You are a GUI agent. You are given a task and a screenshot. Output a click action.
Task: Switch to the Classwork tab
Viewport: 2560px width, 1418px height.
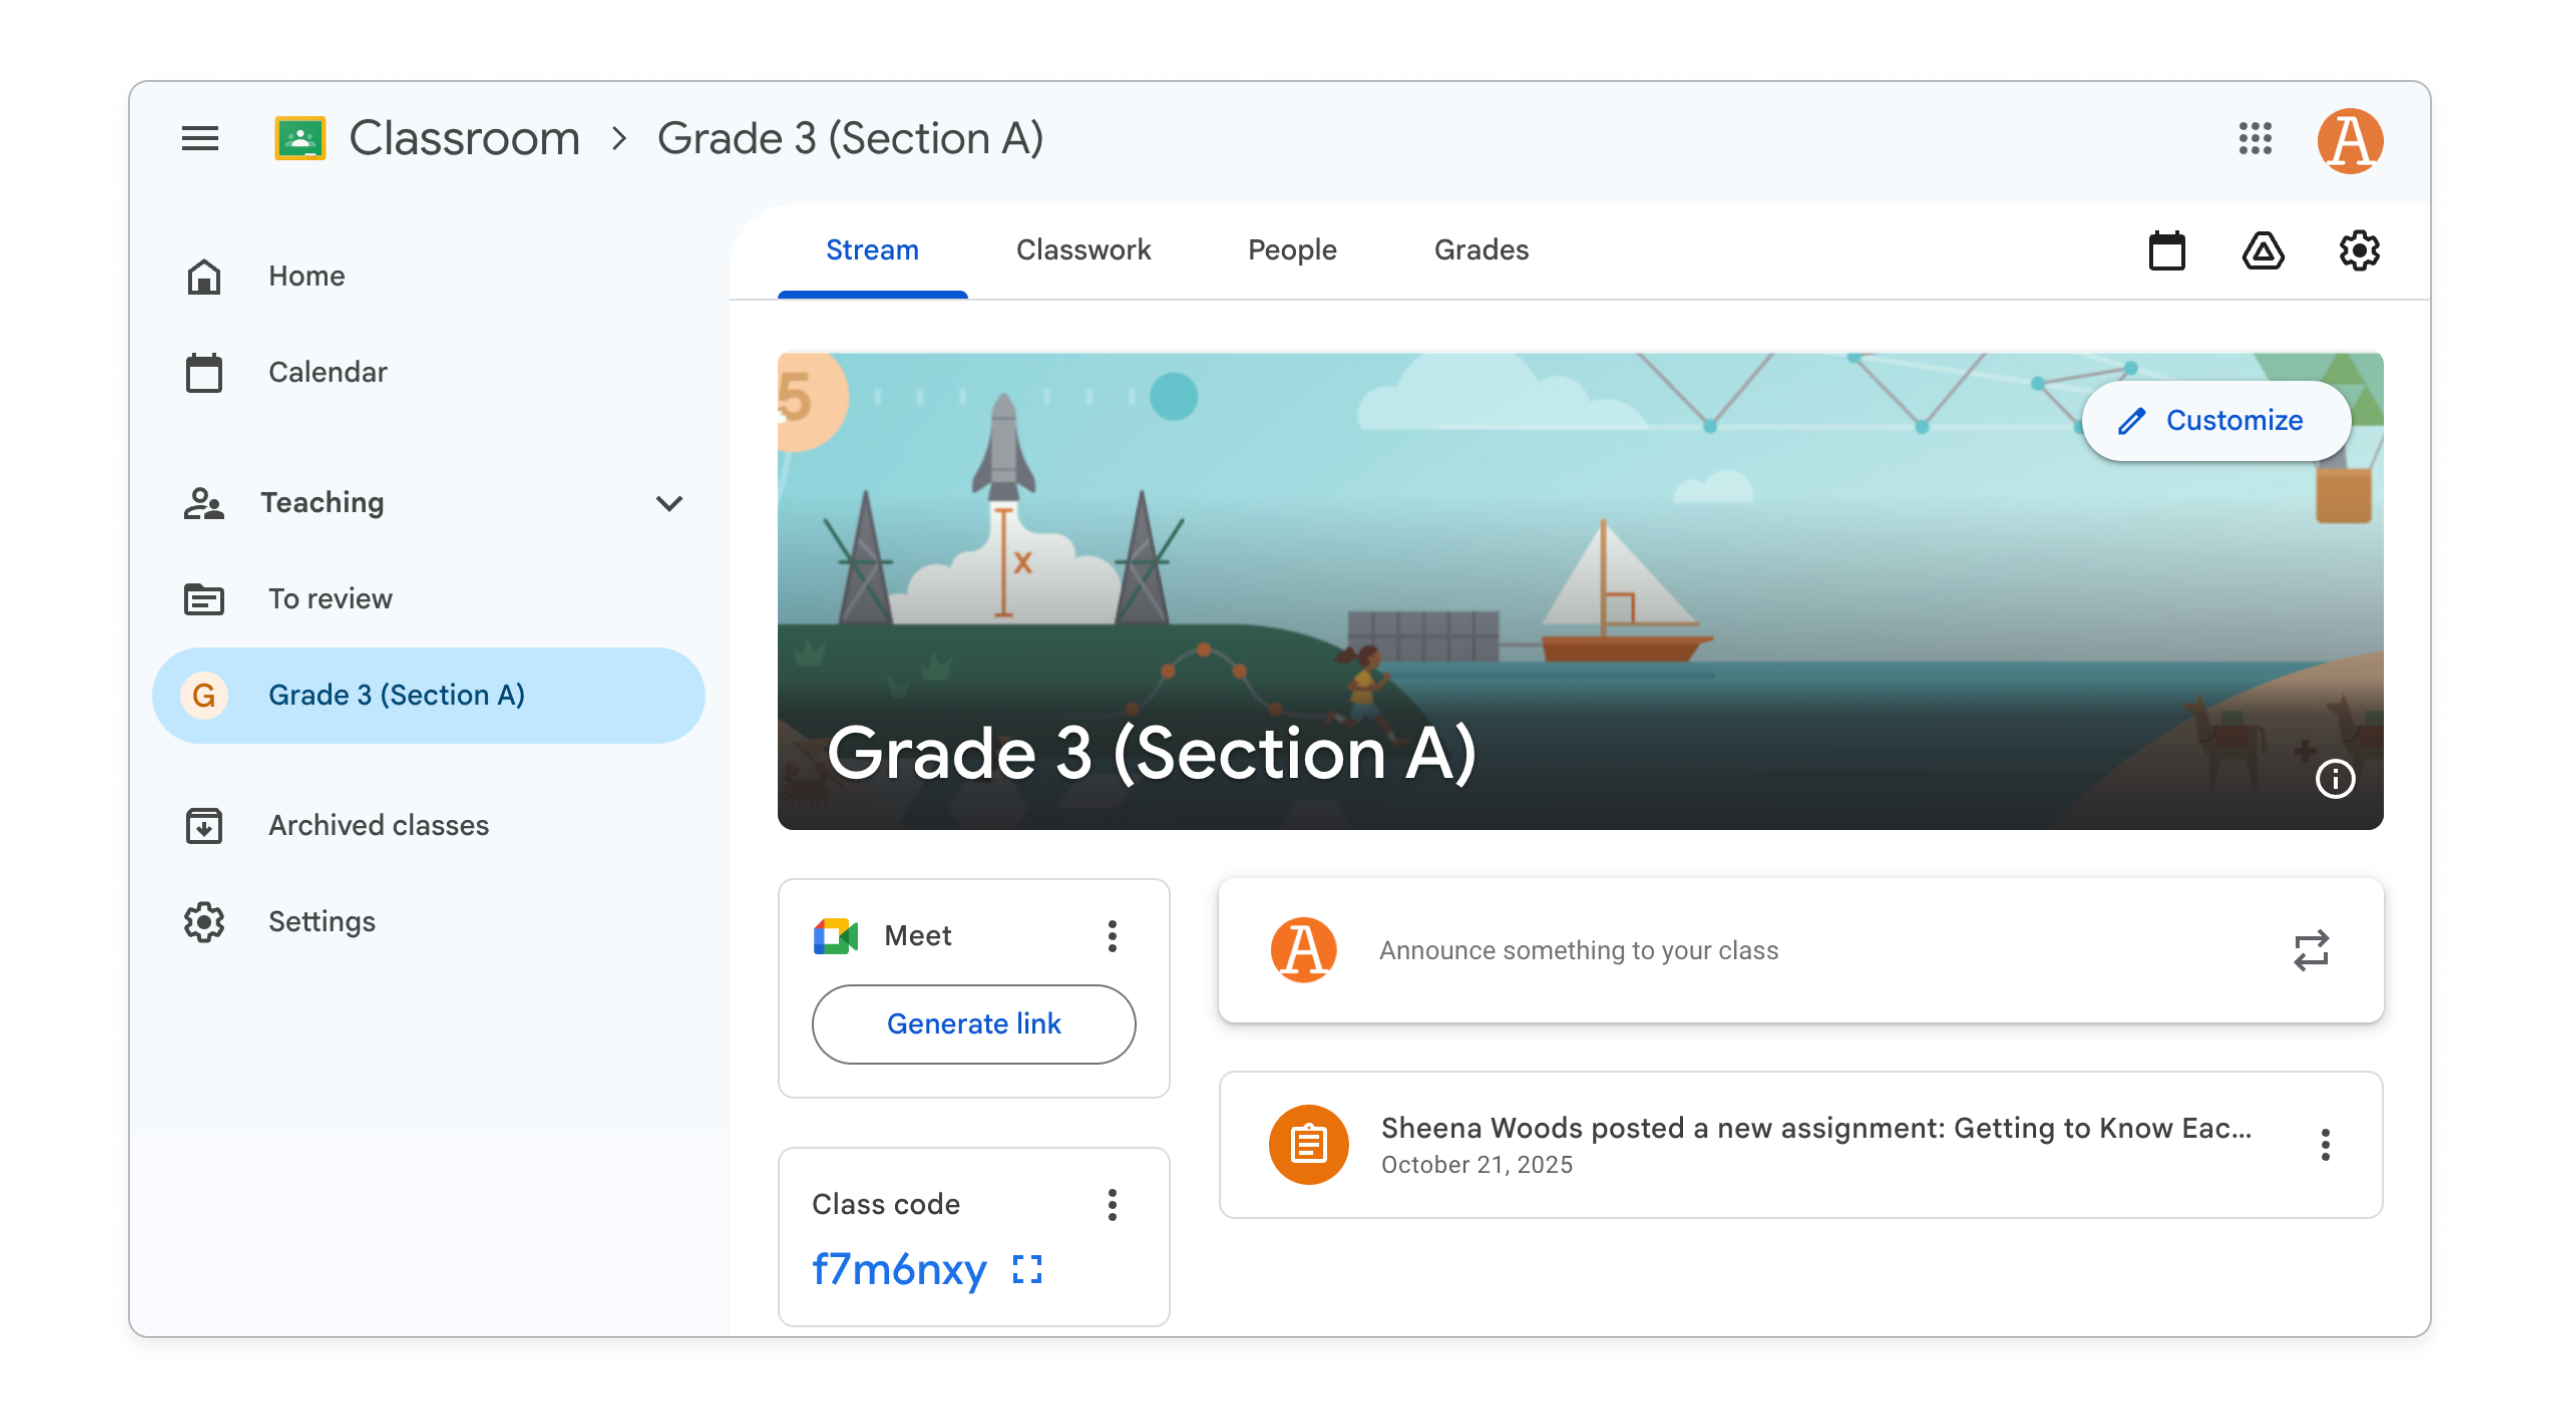point(1083,250)
